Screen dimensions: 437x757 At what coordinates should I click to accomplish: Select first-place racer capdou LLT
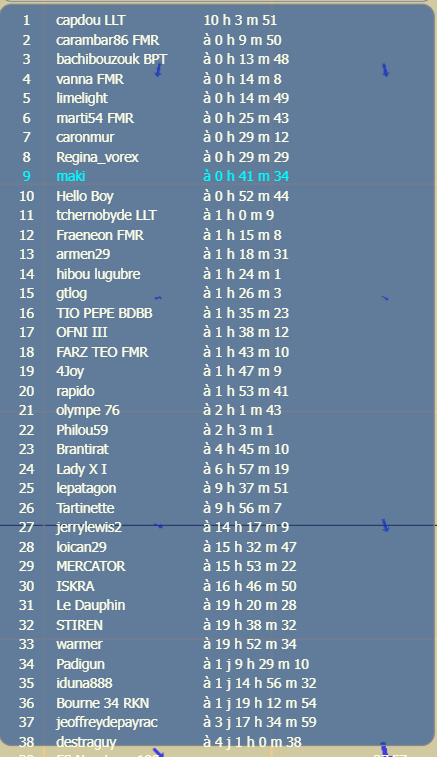(x=91, y=20)
